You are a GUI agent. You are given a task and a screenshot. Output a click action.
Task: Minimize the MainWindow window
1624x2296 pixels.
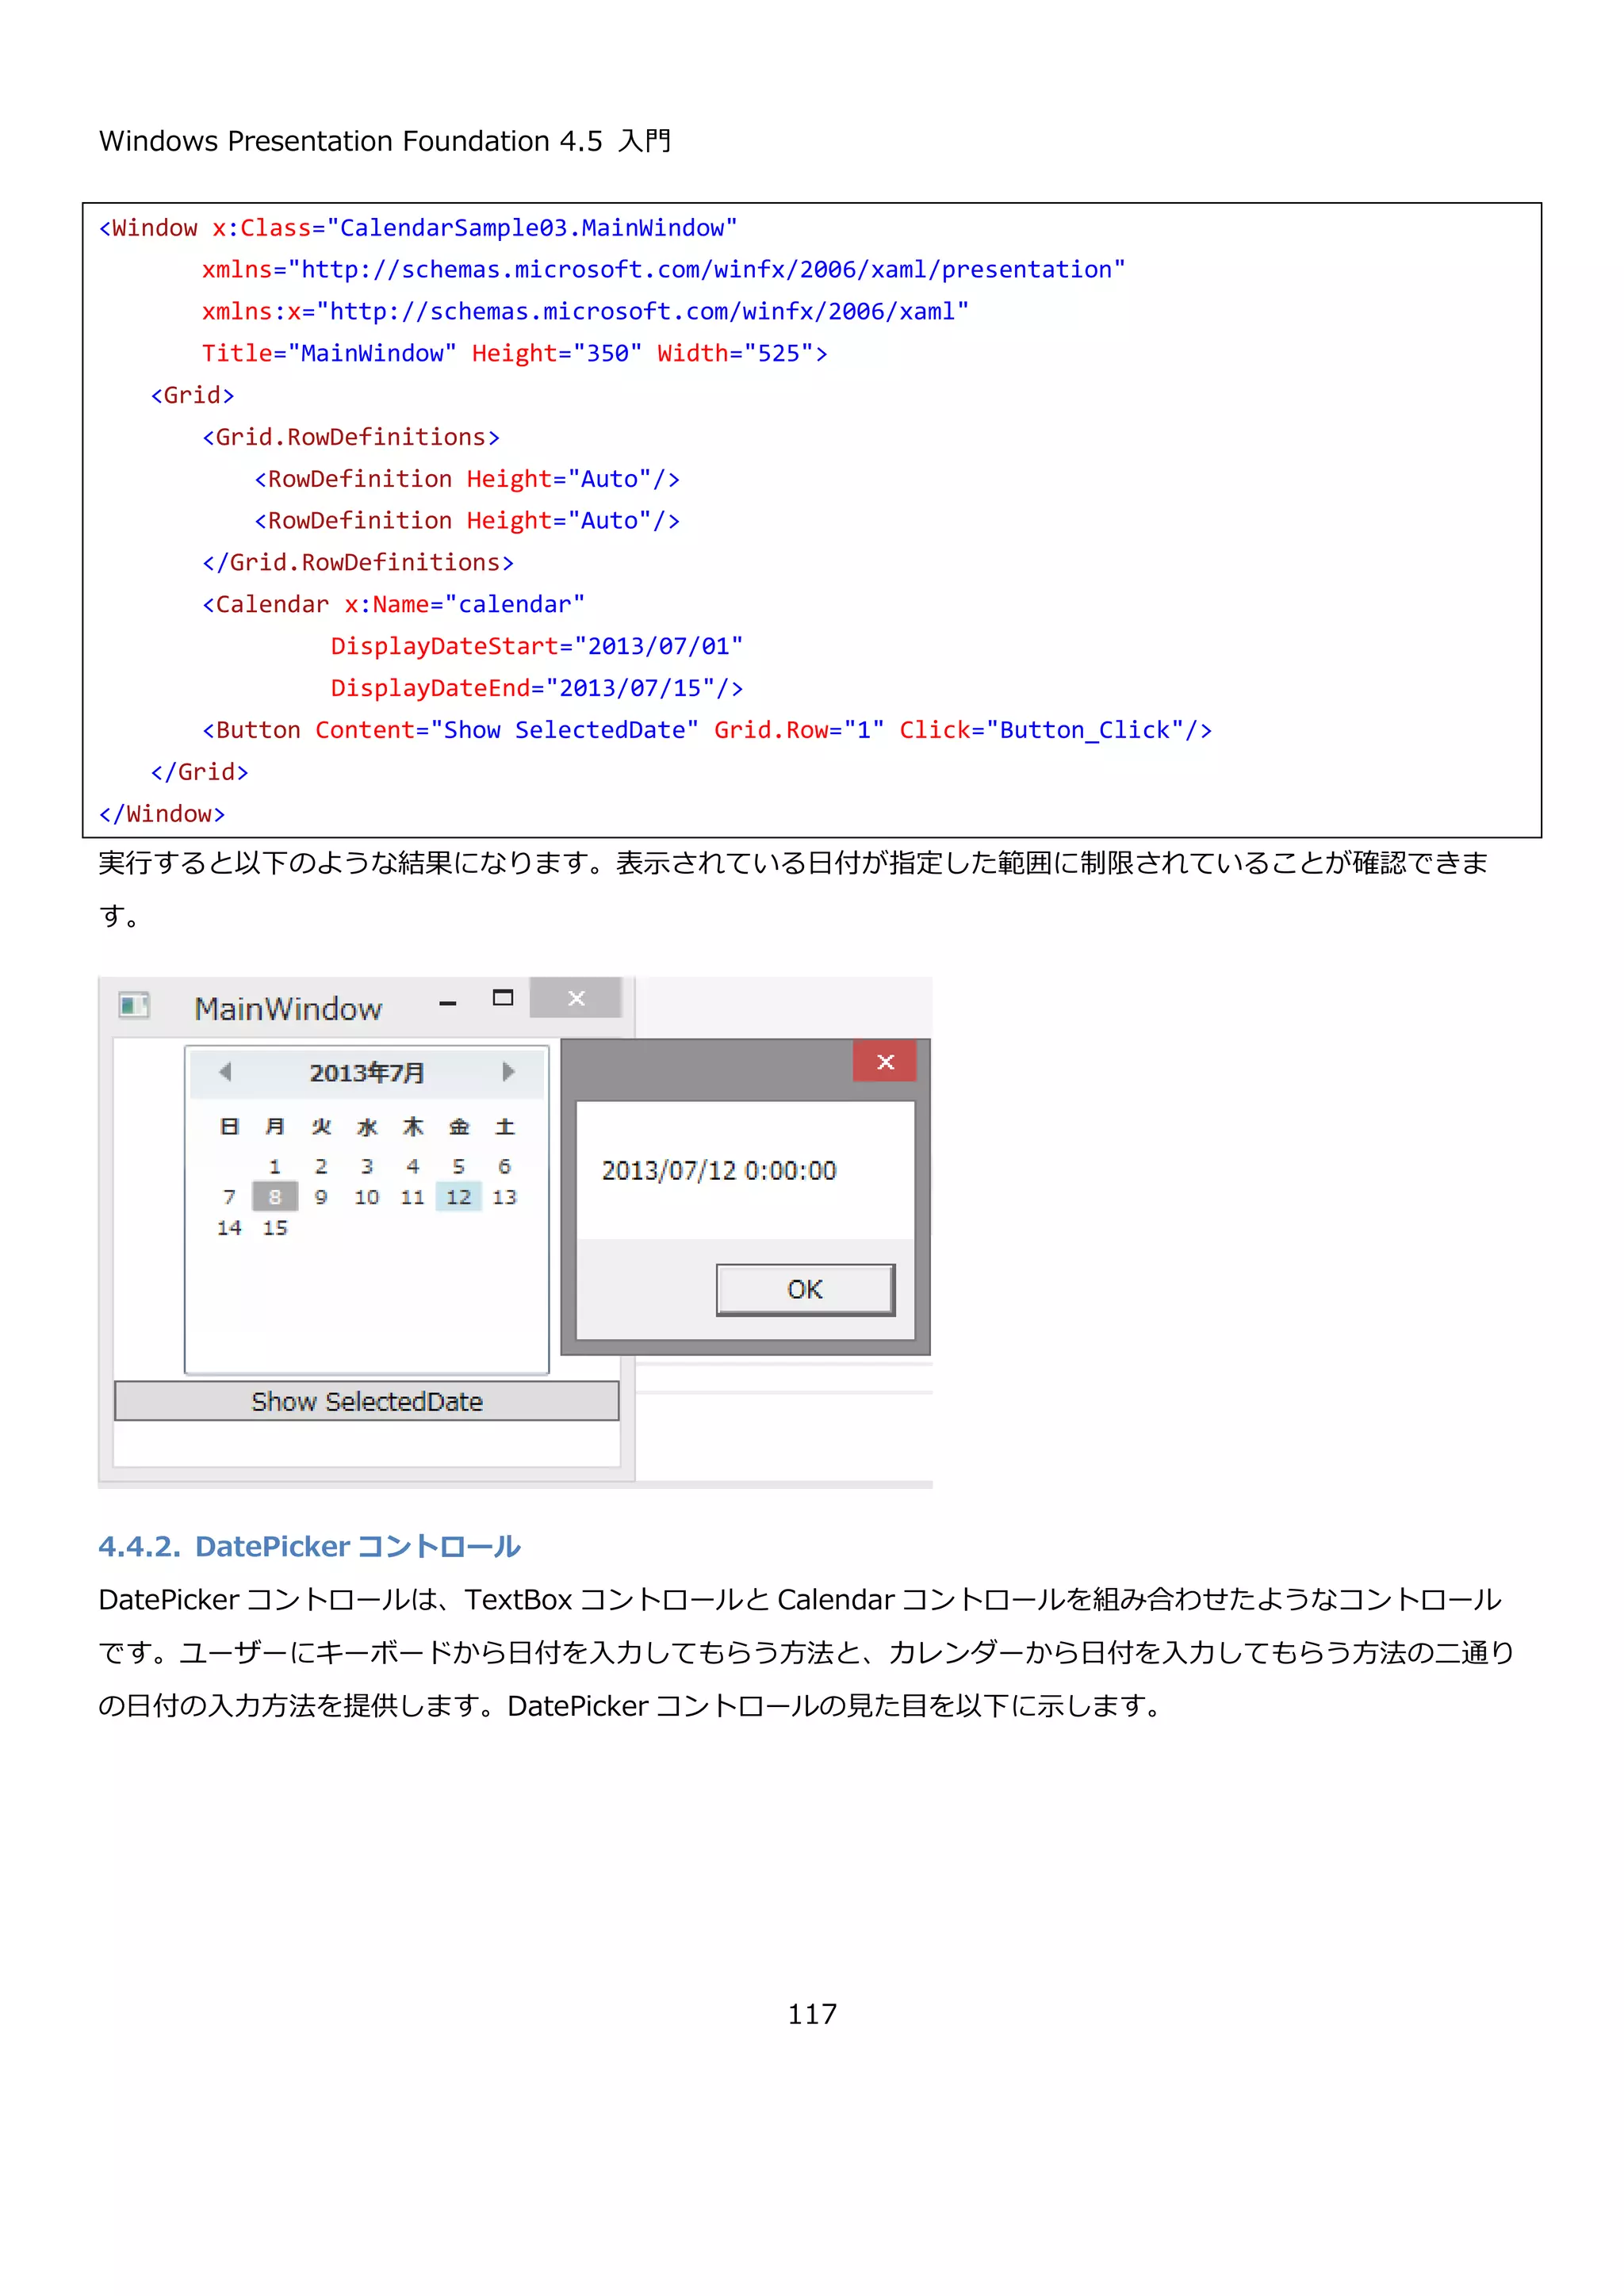click(x=448, y=1003)
